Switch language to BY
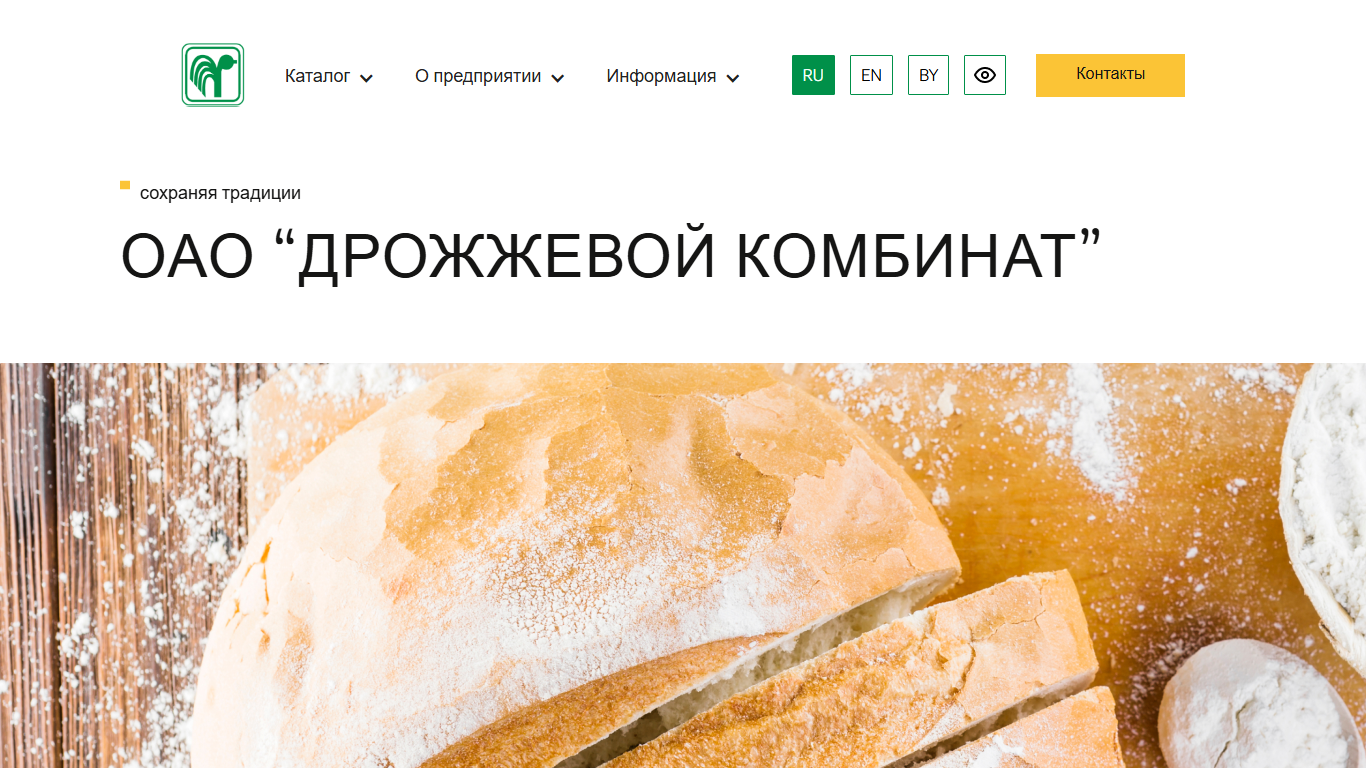Image resolution: width=1366 pixels, height=768 pixels. (x=928, y=75)
